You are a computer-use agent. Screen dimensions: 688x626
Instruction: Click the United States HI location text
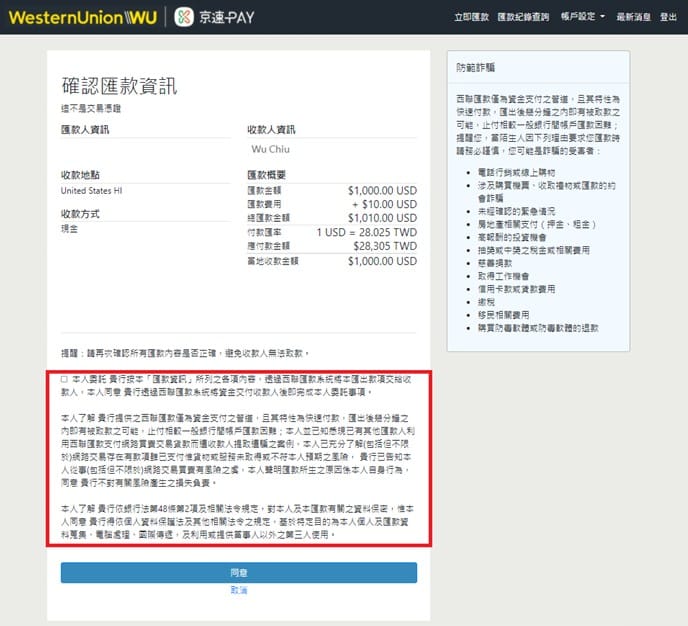point(91,190)
